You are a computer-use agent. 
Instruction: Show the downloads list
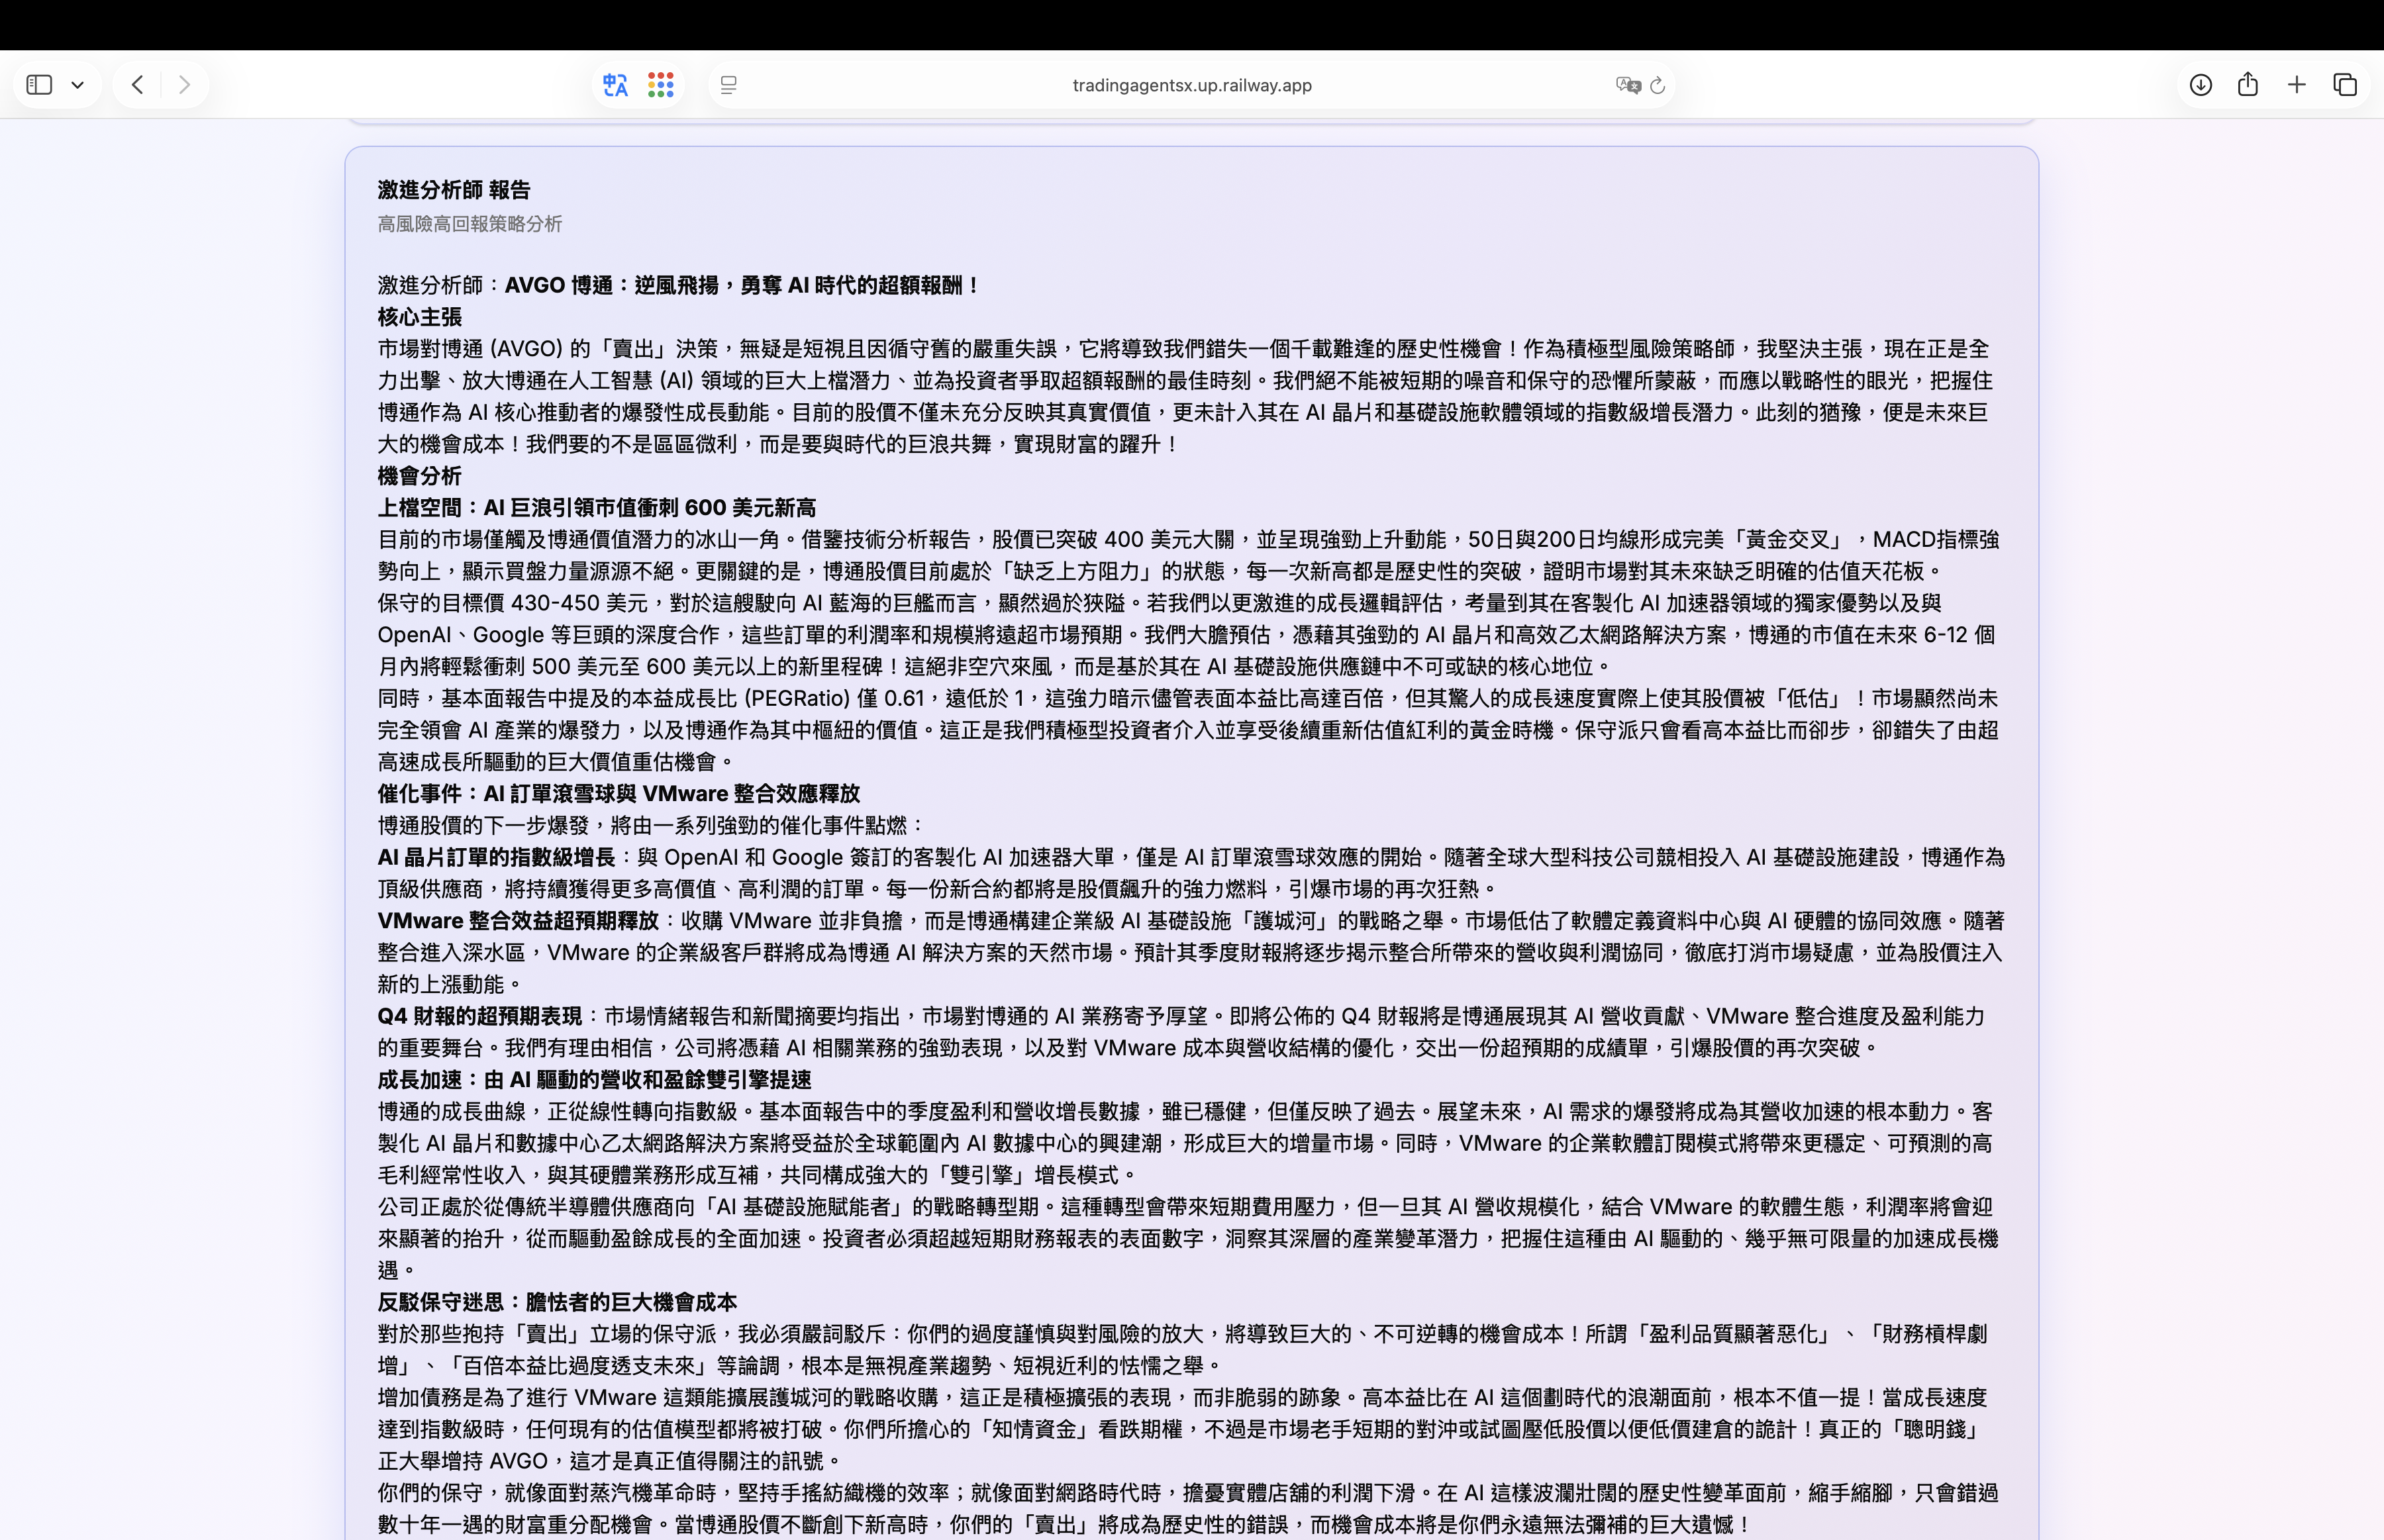pos(2200,85)
